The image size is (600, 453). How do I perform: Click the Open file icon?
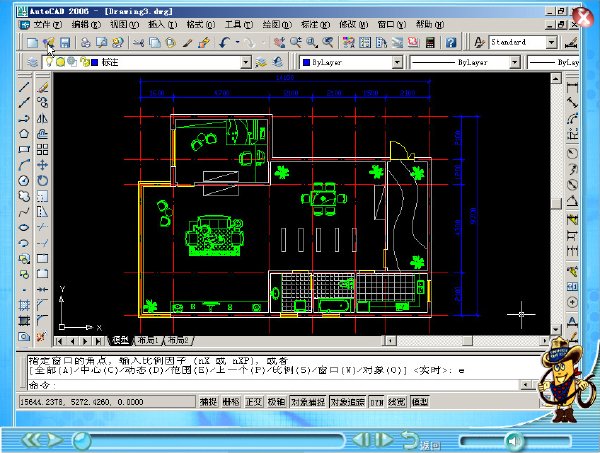(48, 42)
